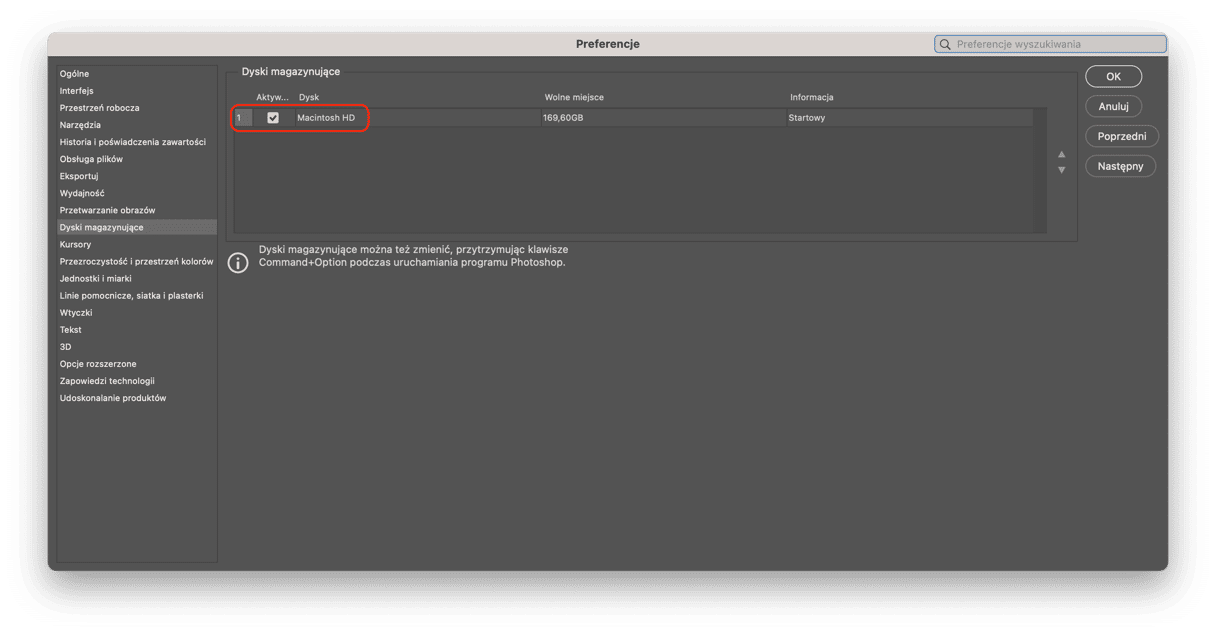Open the Wtyczki section
This screenshot has height=634, width=1216.
coord(75,312)
